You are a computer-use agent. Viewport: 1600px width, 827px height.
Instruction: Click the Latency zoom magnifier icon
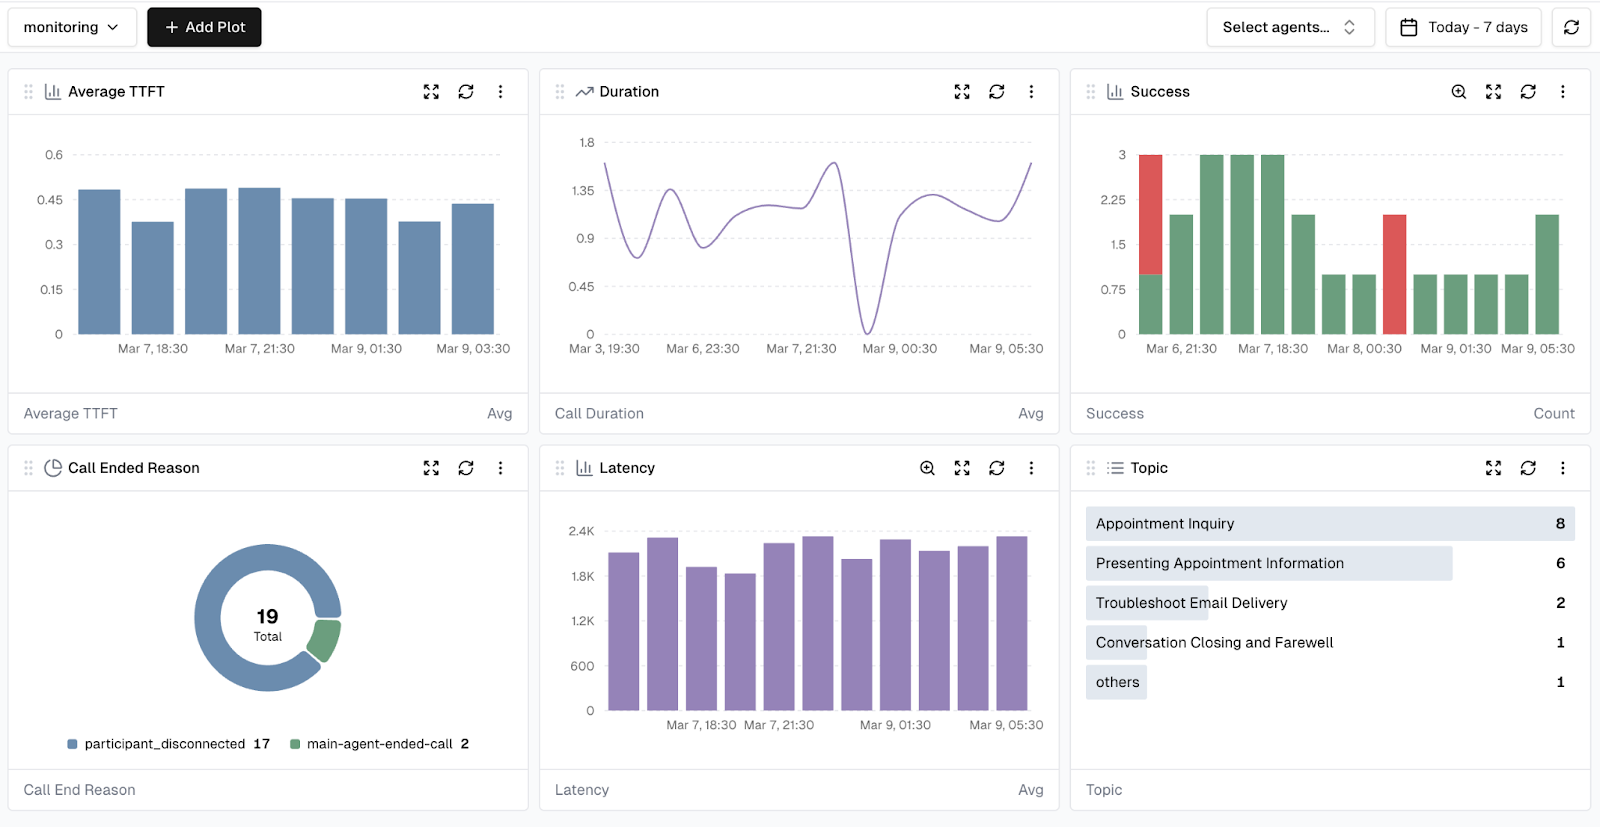(x=927, y=468)
